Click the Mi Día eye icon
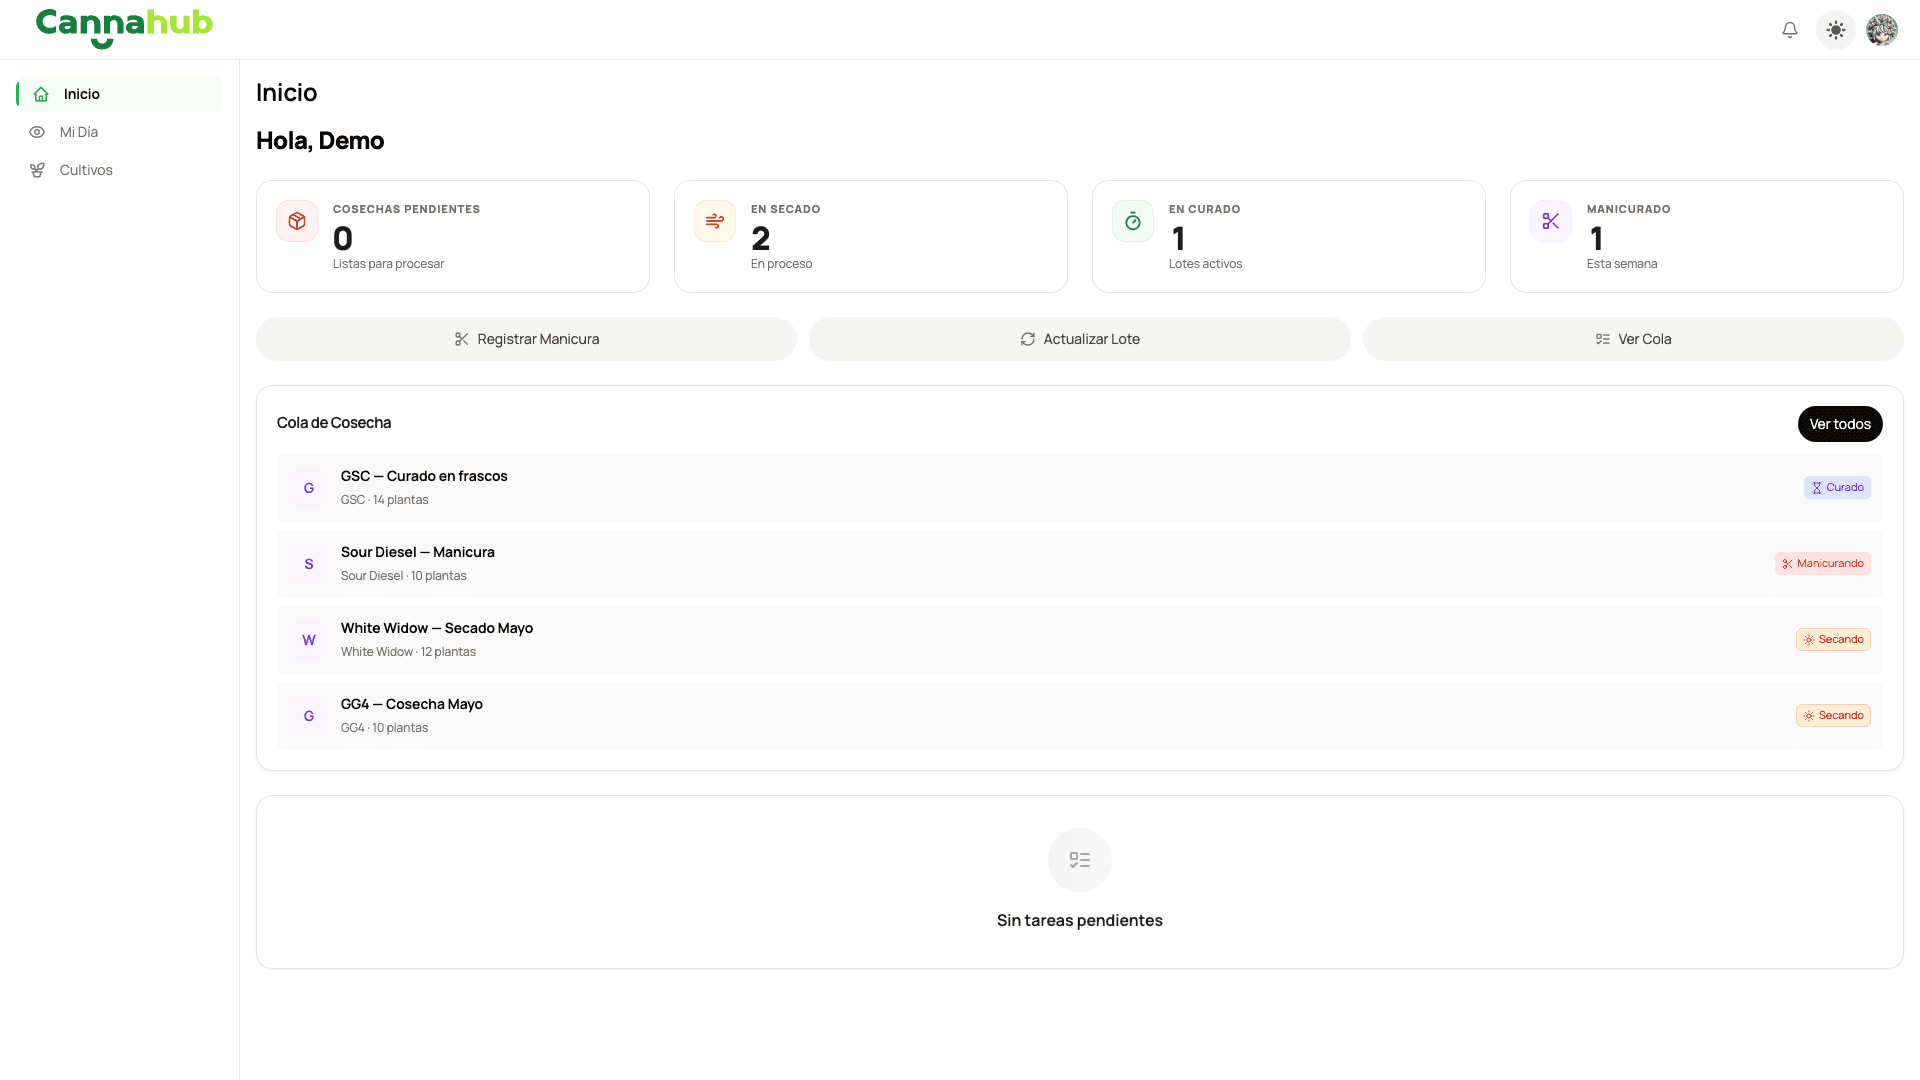This screenshot has height=1080, width=1920. tap(37, 132)
